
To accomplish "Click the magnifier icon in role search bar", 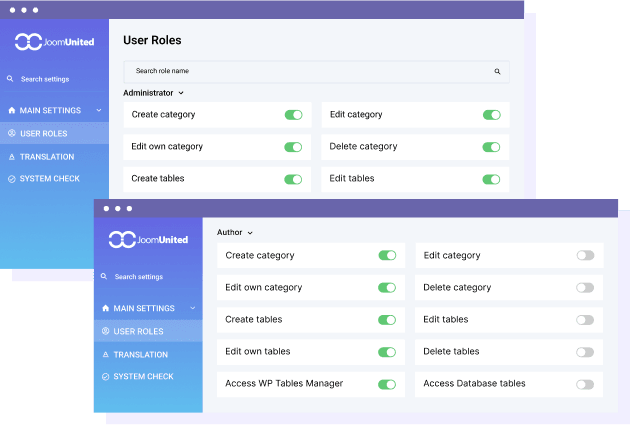I will click(x=497, y=72).
